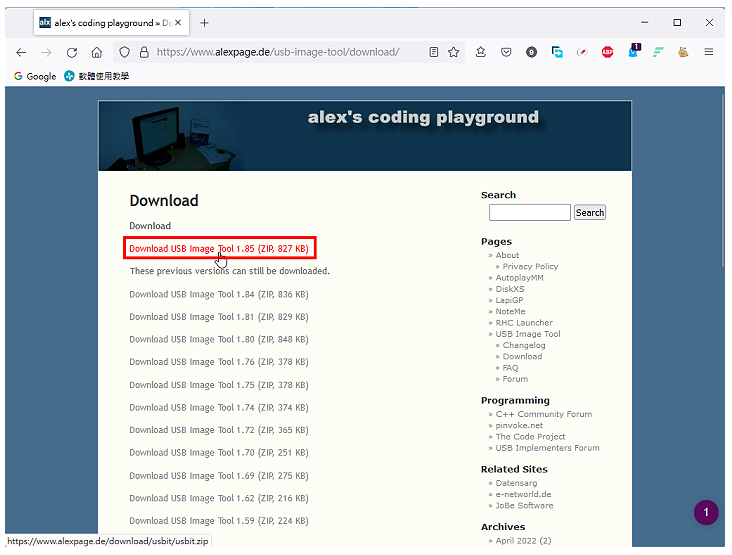Viewport: 732px width, 555px height.
Task: Open the NoteMe page link
Action: point(510,311)
